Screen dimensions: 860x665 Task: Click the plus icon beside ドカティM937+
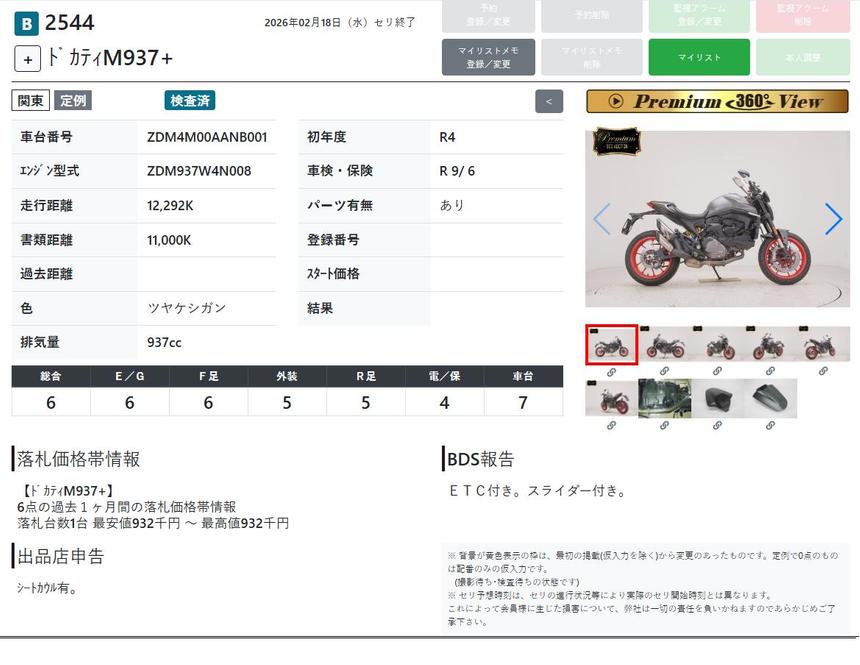[x=27, y=58]
